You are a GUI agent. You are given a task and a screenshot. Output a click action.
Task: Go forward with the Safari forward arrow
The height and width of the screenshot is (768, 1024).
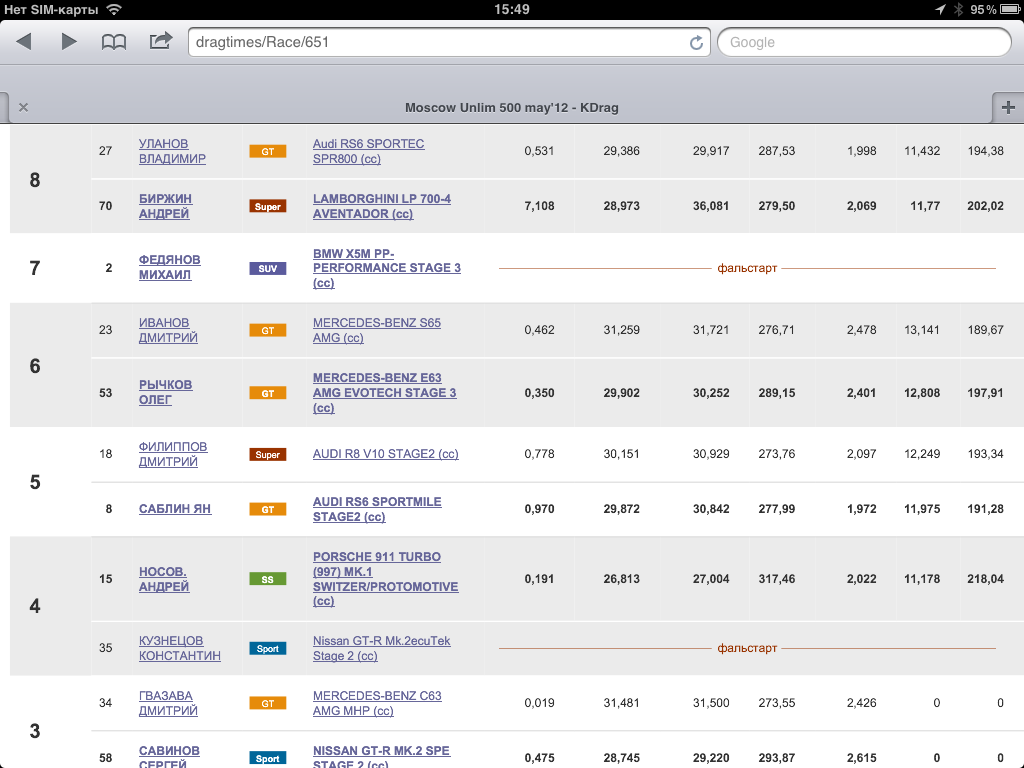pos(69,42)
